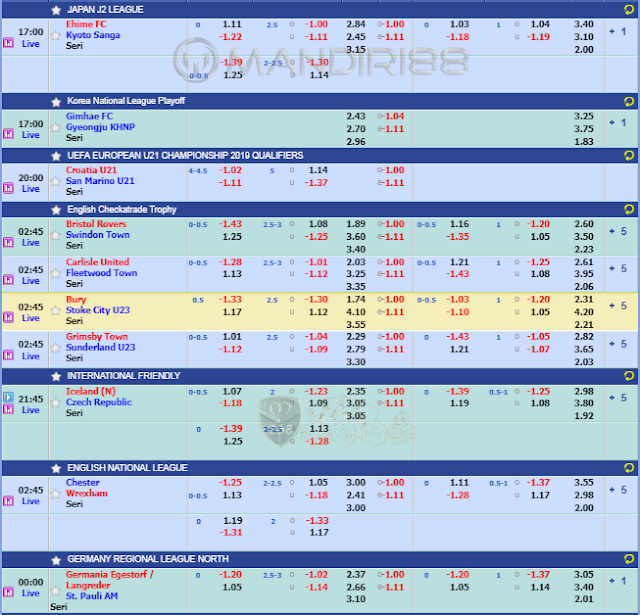Select Carlisle United over odds -1.01
Screen dimensions: 640x615
pos(316,262)
